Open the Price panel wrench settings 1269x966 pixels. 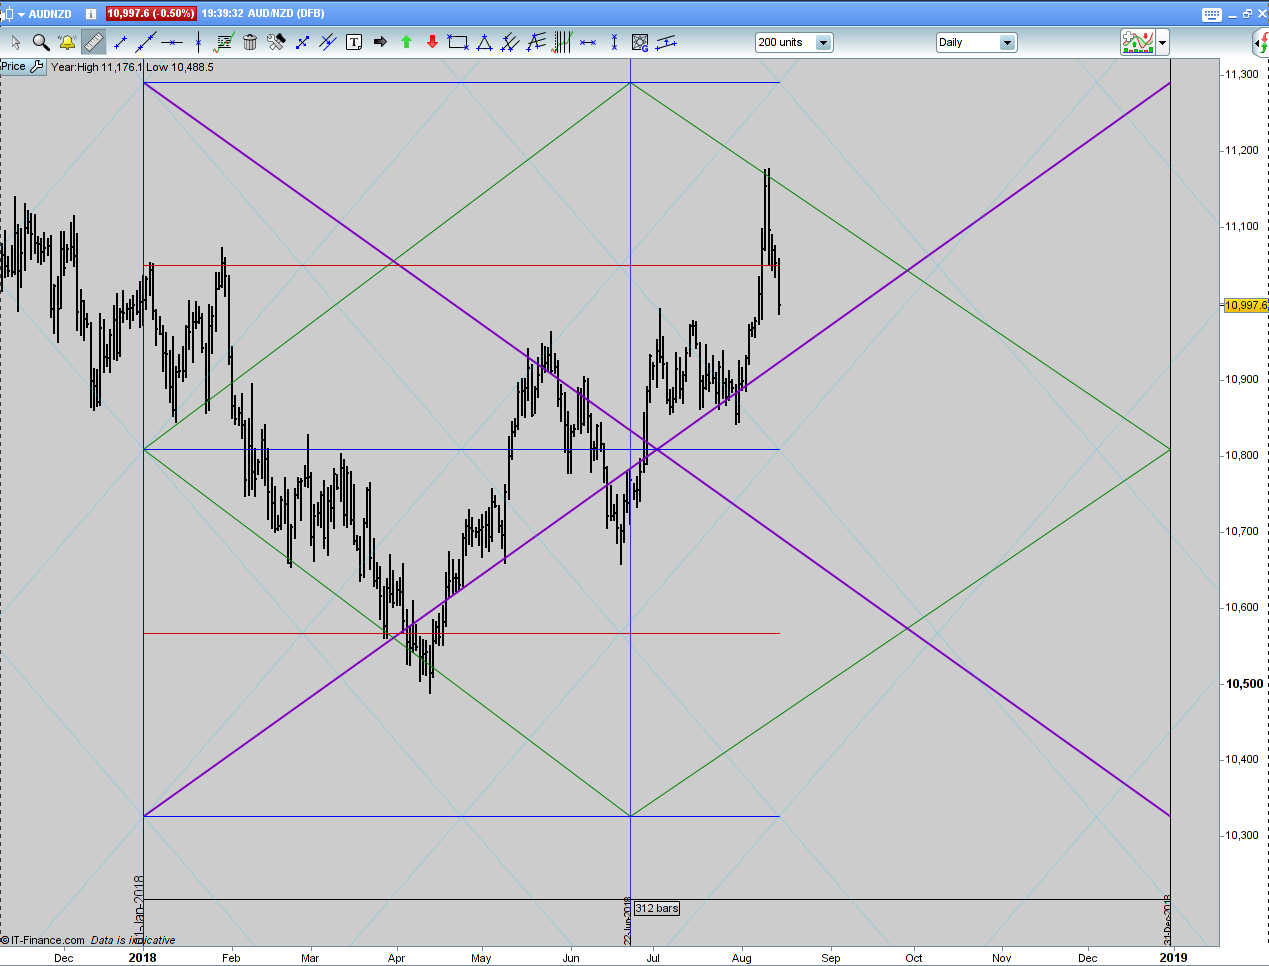pyautogui.click(x=37, y=67)
